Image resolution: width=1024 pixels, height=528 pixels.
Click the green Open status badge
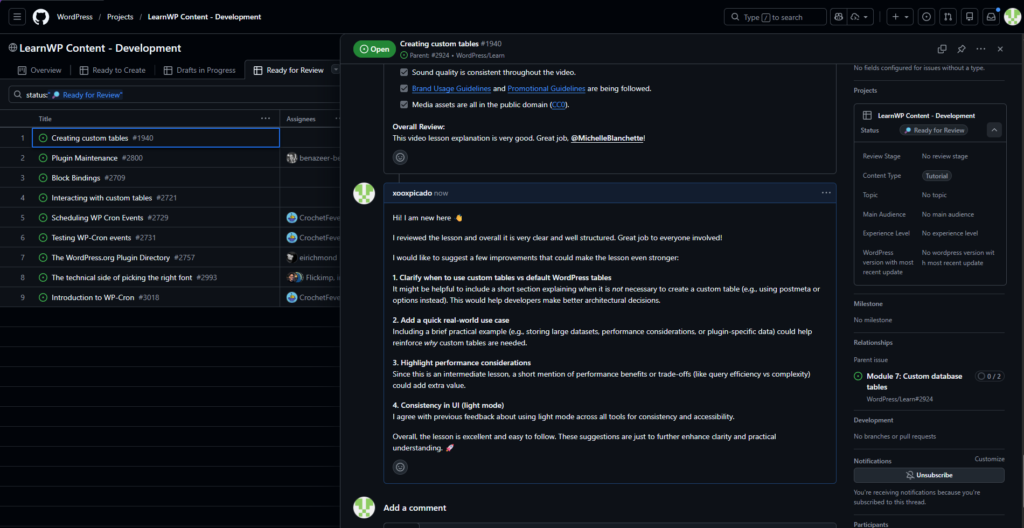pos(374,49)
